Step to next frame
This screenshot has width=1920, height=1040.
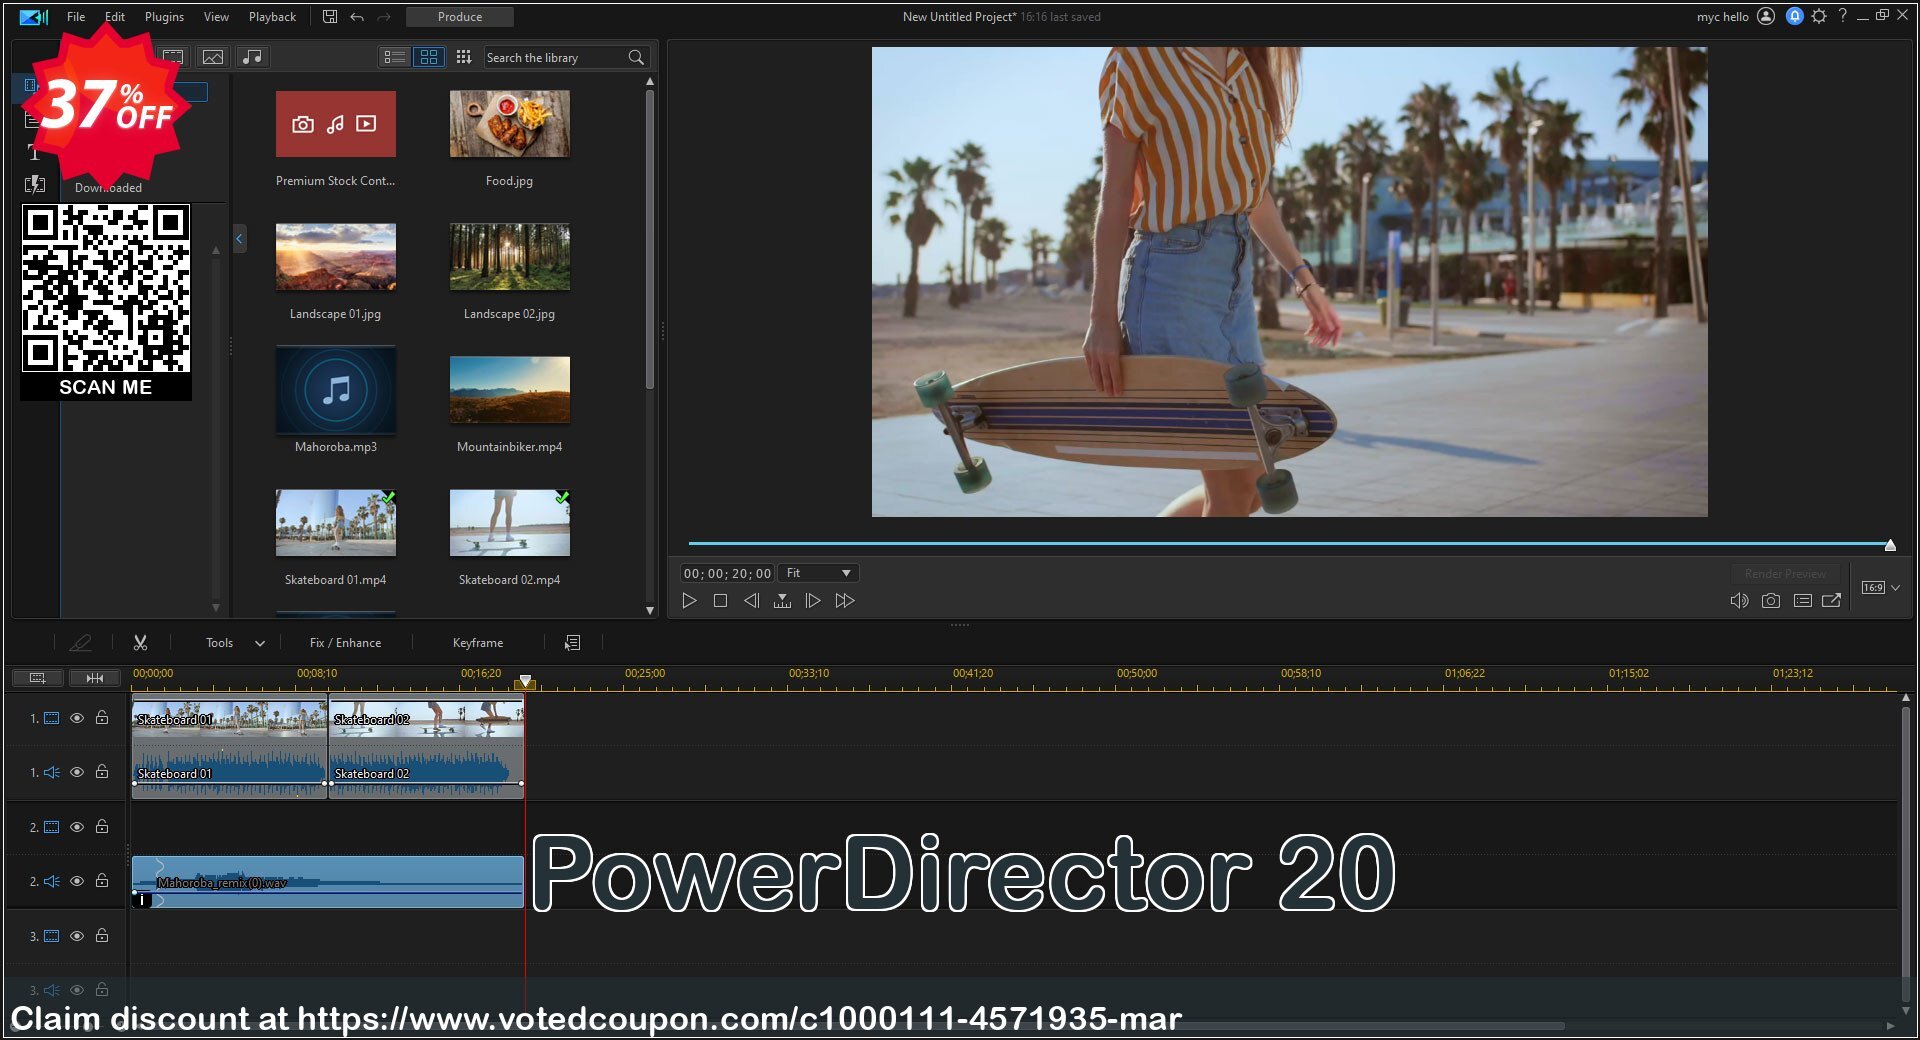[813, 601]
